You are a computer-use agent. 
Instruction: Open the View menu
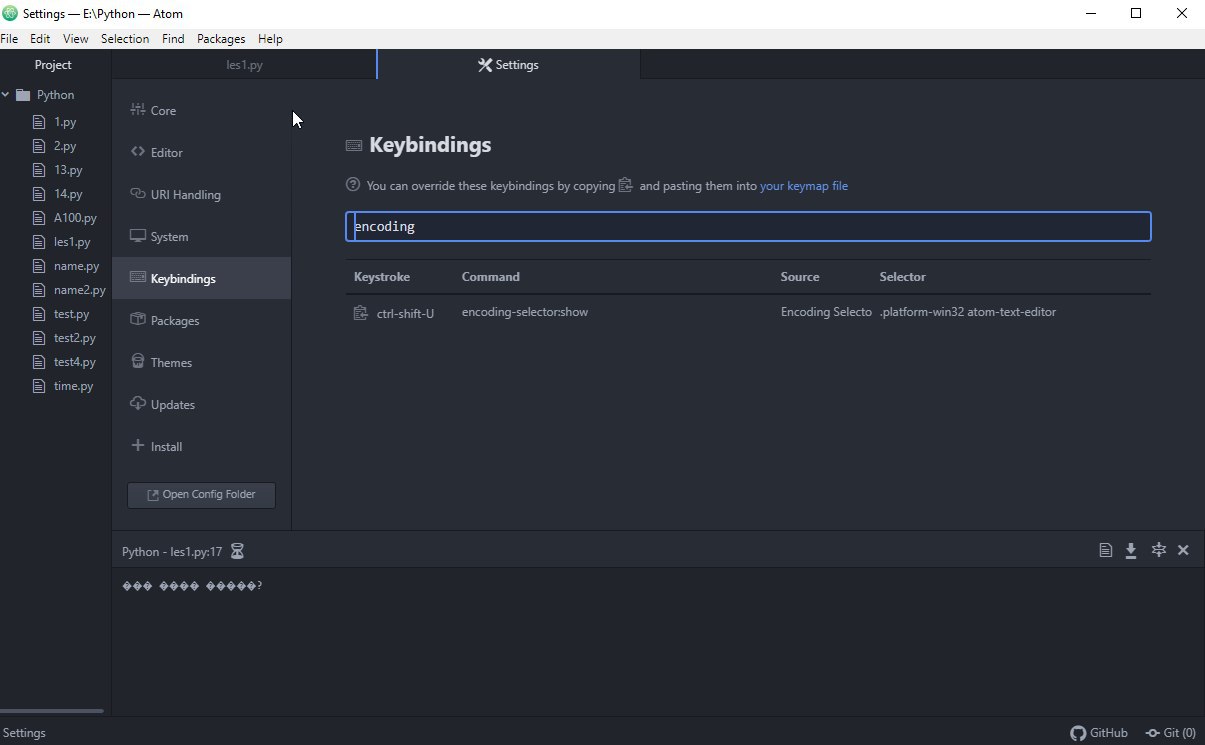click(x=76, y=39)
